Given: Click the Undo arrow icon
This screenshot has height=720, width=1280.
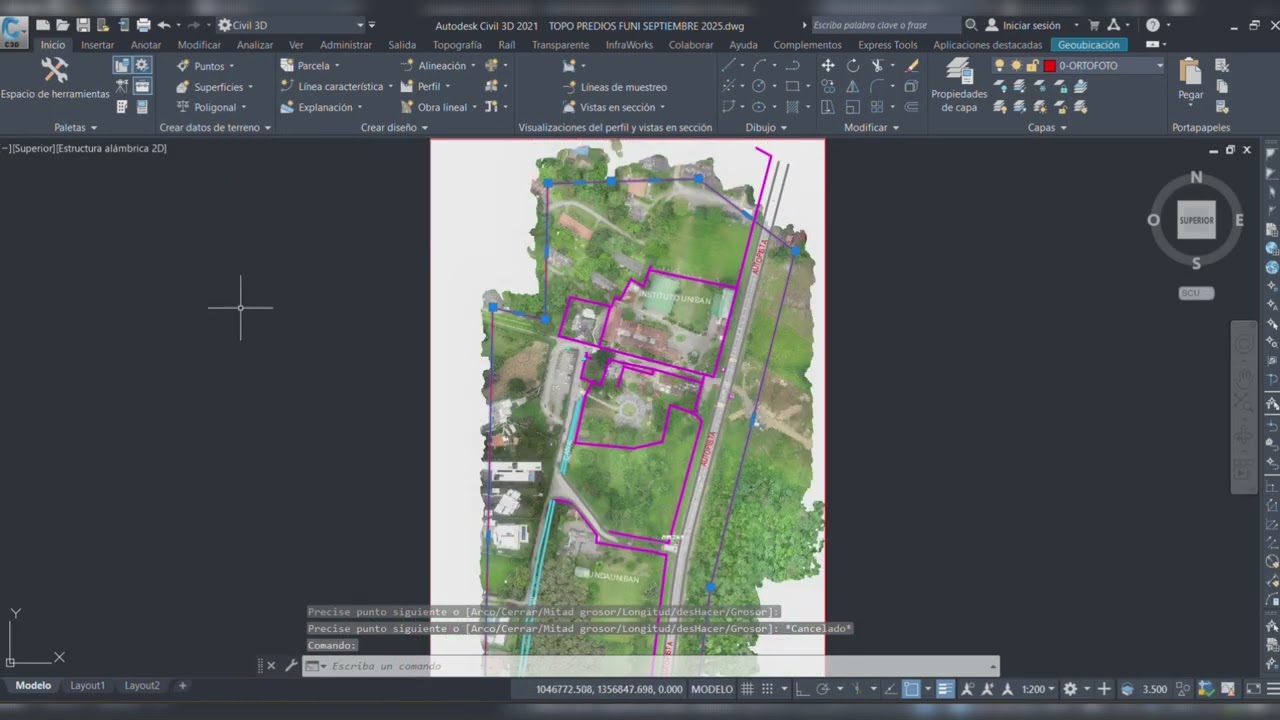Looking at the screenshot, I should pos(164,25).
